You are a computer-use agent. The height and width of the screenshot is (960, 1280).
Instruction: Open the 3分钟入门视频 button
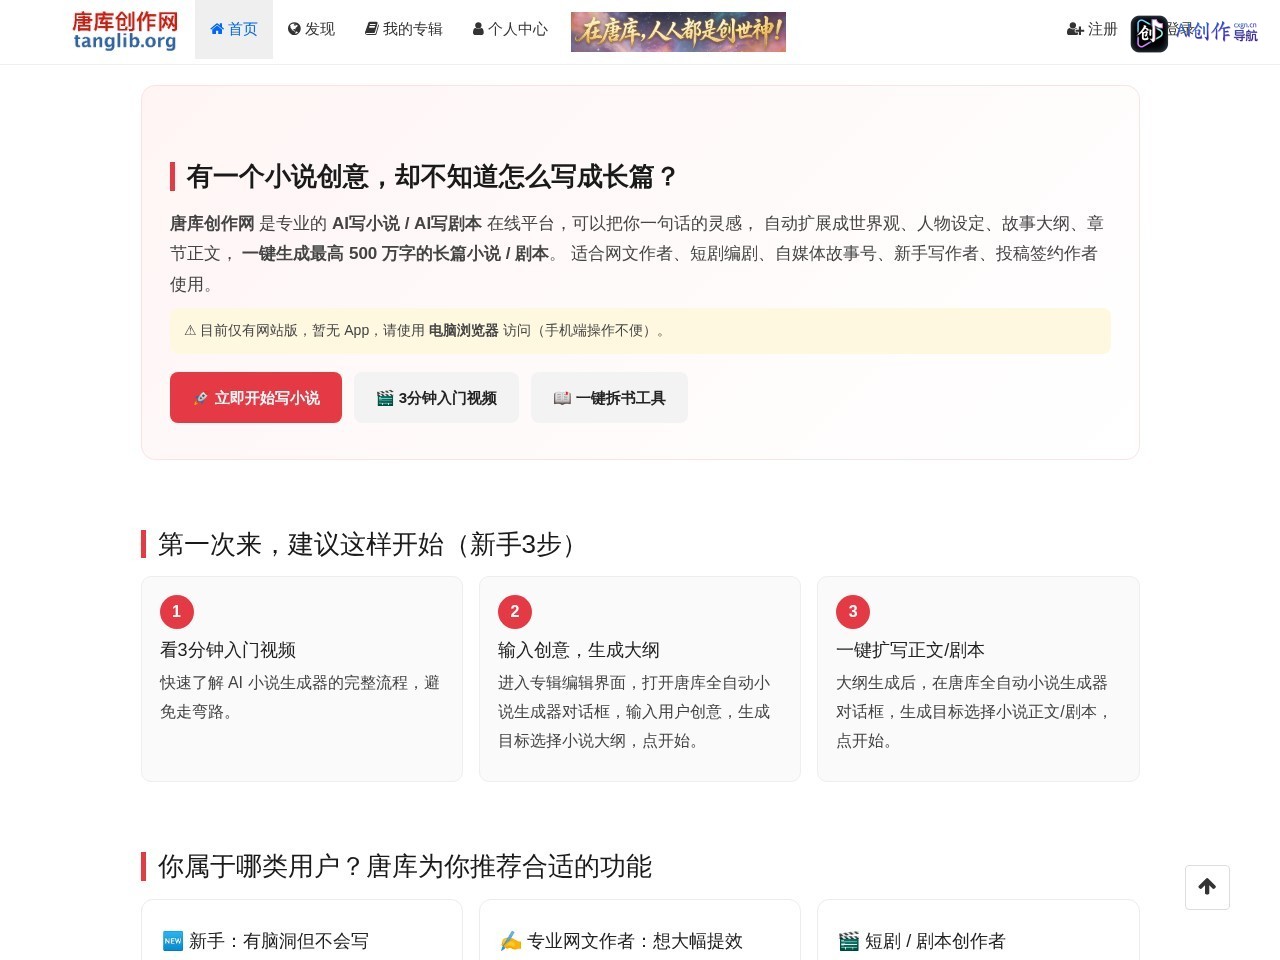436,398
